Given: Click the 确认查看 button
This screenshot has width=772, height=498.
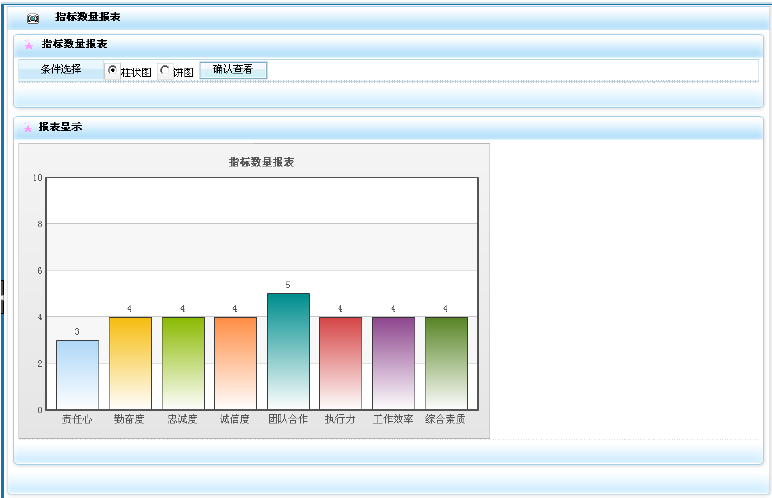Looking at the screenshot, I should pyautogui.click(x=233, y=70).
